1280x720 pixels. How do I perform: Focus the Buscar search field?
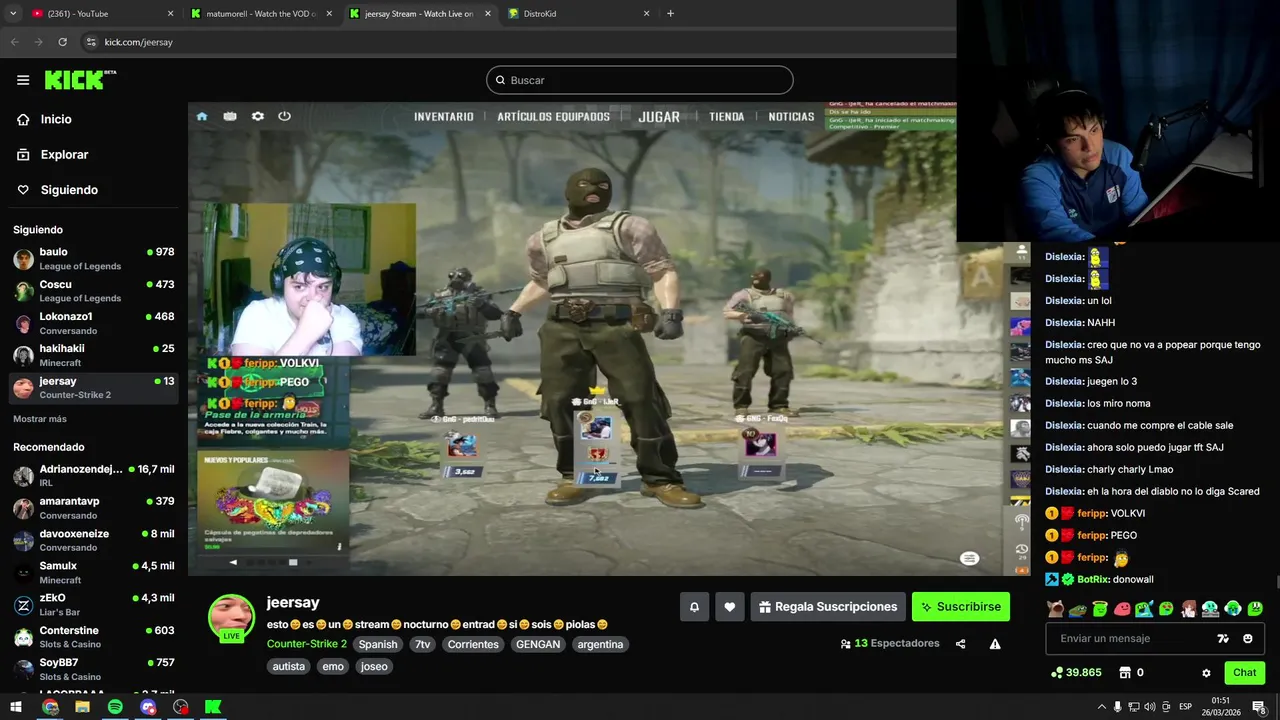[640, 80]
